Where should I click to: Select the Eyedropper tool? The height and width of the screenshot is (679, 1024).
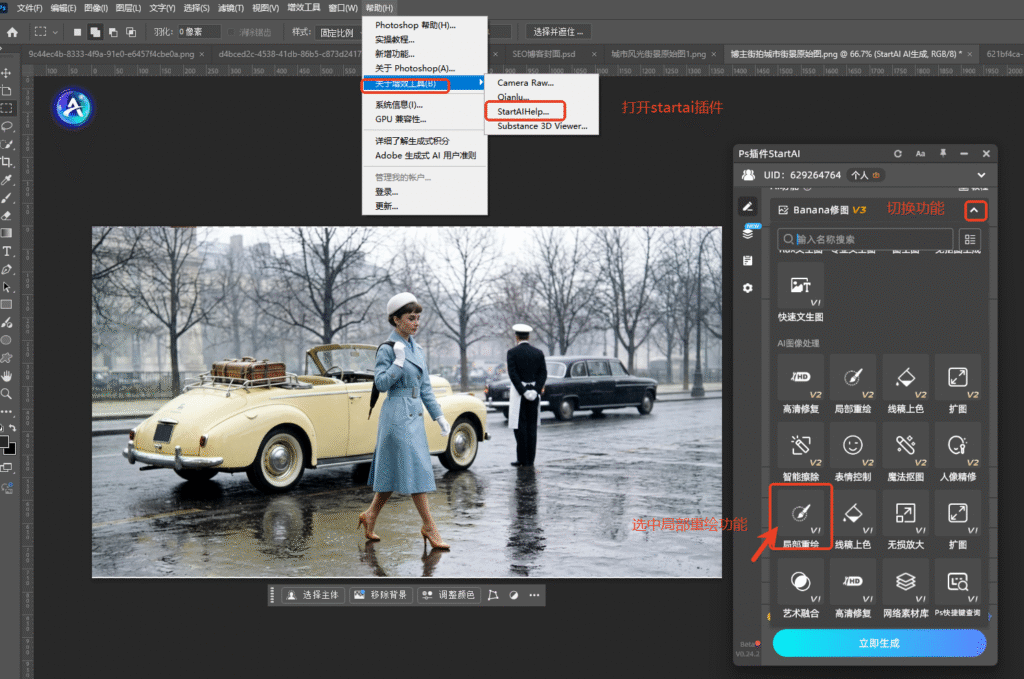tap(7, 180)
